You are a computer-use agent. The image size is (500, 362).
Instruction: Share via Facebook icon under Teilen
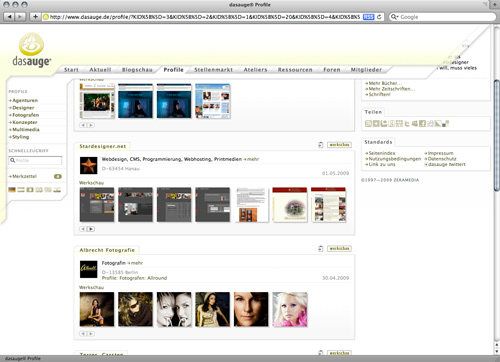(422, 124)
